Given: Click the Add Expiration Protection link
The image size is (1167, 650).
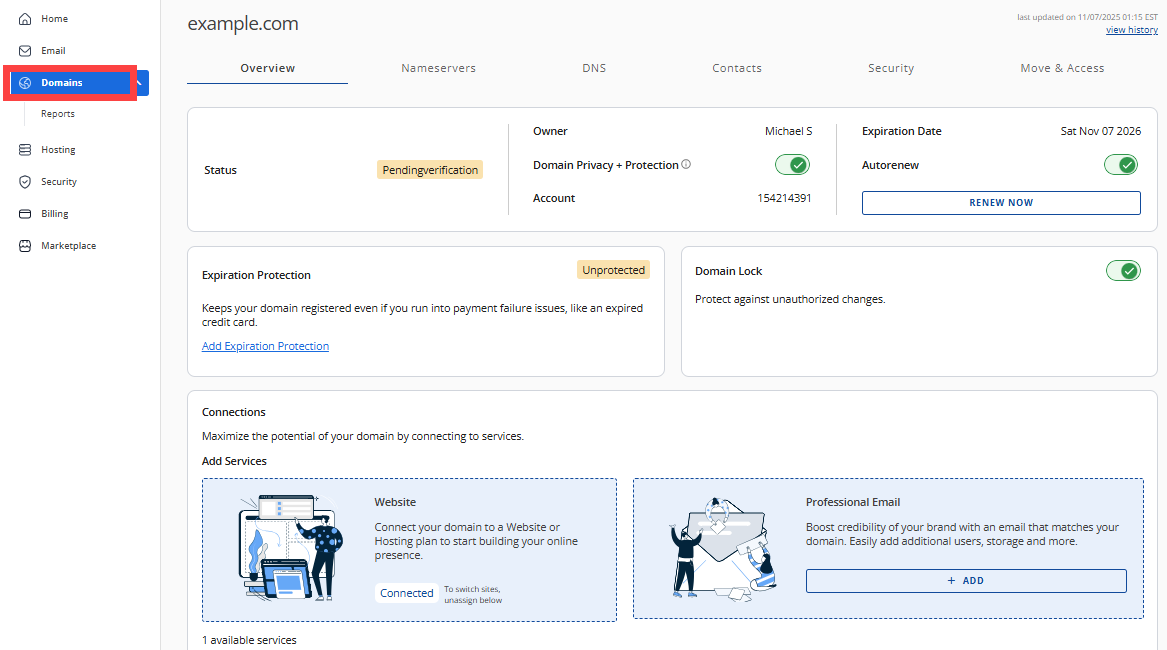Looking at the screenshot, I should coord(265,346).
